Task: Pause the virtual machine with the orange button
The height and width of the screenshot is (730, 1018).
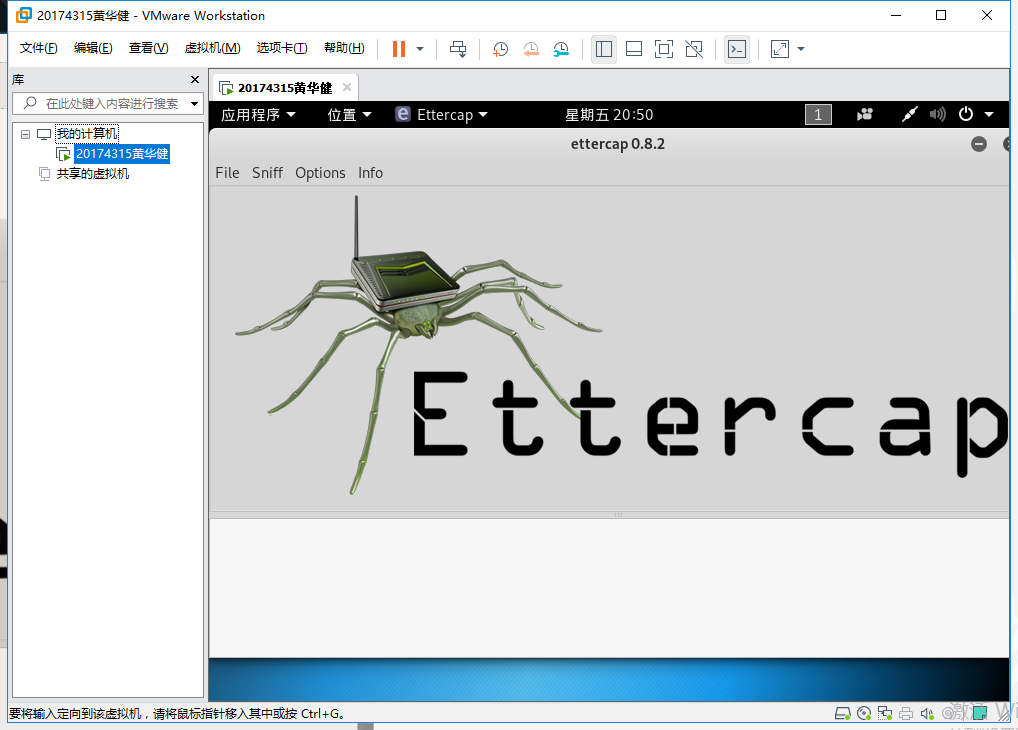Action: pyautogui.click(x=399, y=49)
